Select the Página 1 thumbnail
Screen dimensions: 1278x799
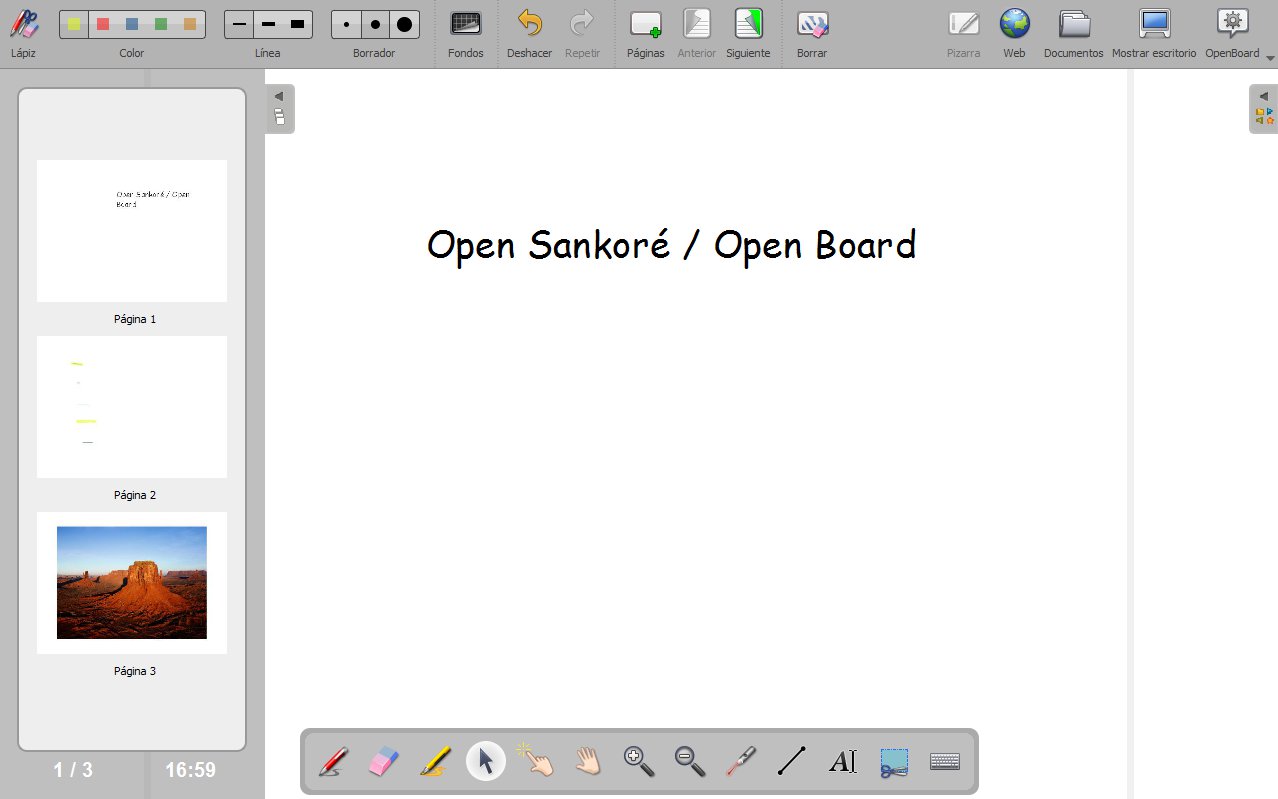coord(132,231)
